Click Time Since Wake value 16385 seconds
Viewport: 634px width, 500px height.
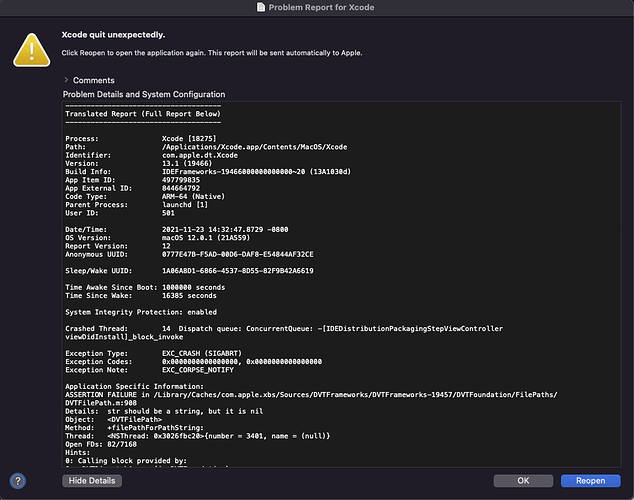pyautogui.click(x=189, y=295)
